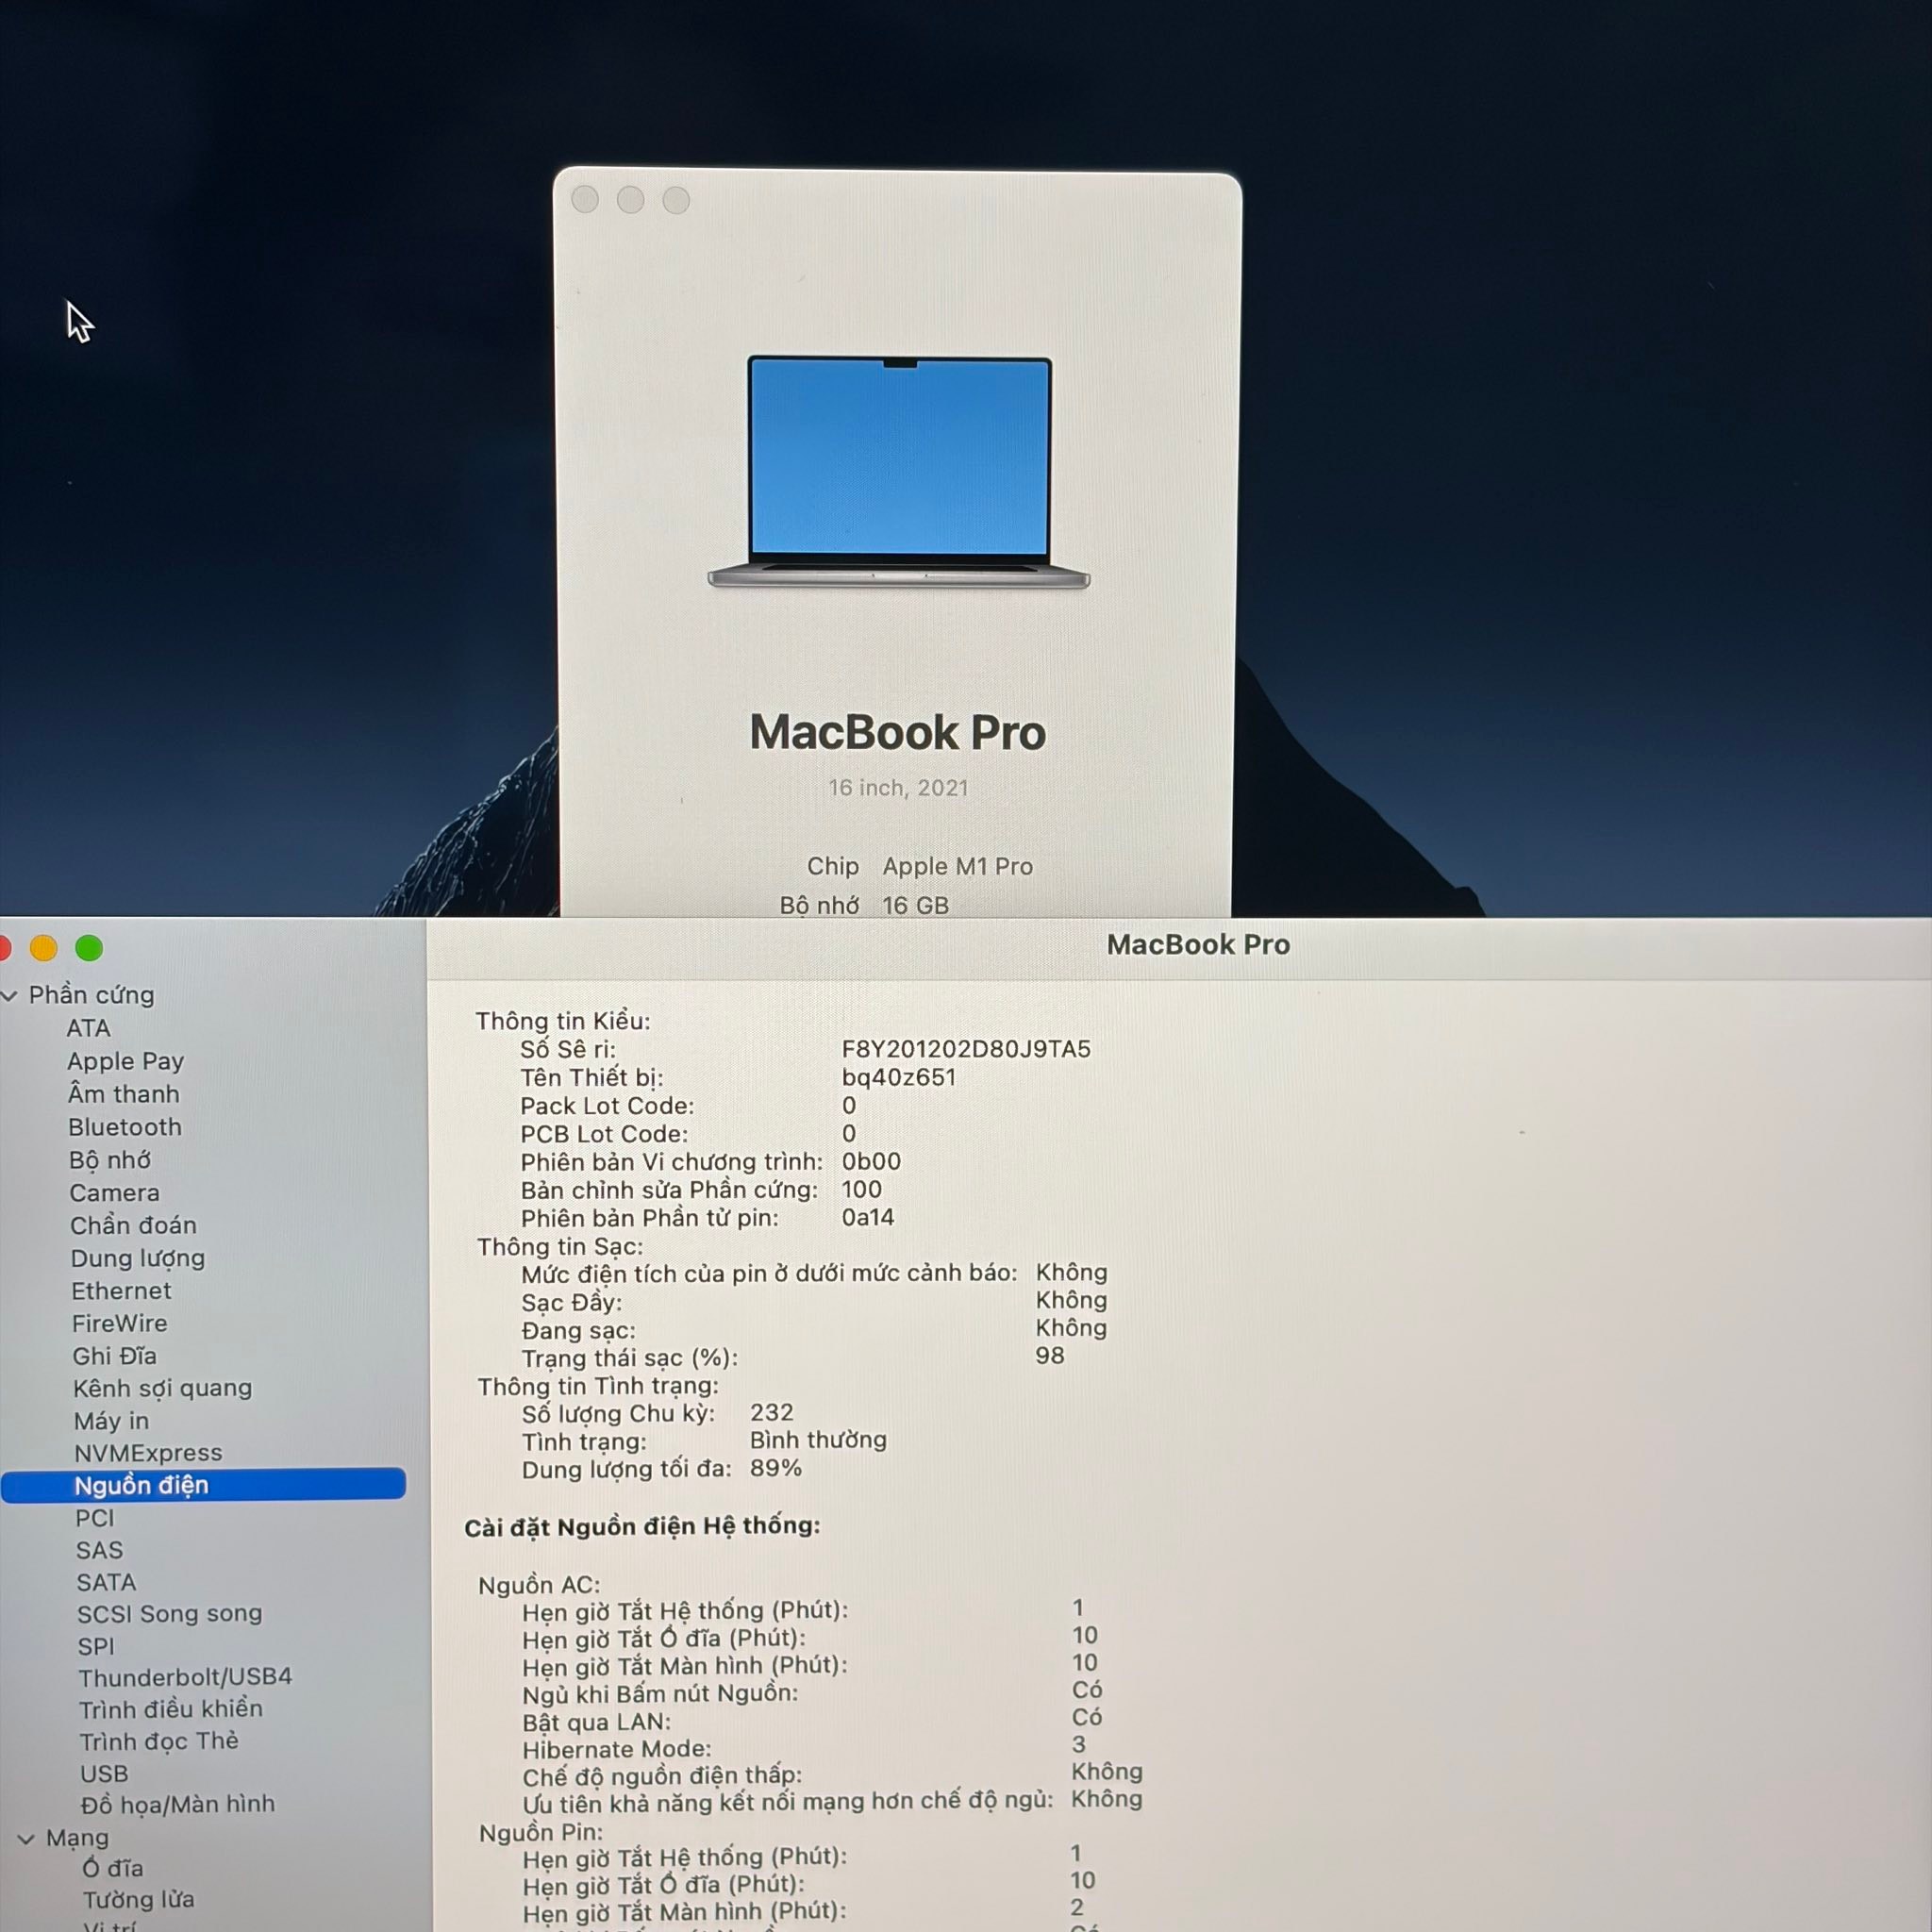Open Camera in the sidebar
1932x1932 pixels.
[x=114, y=1193]
